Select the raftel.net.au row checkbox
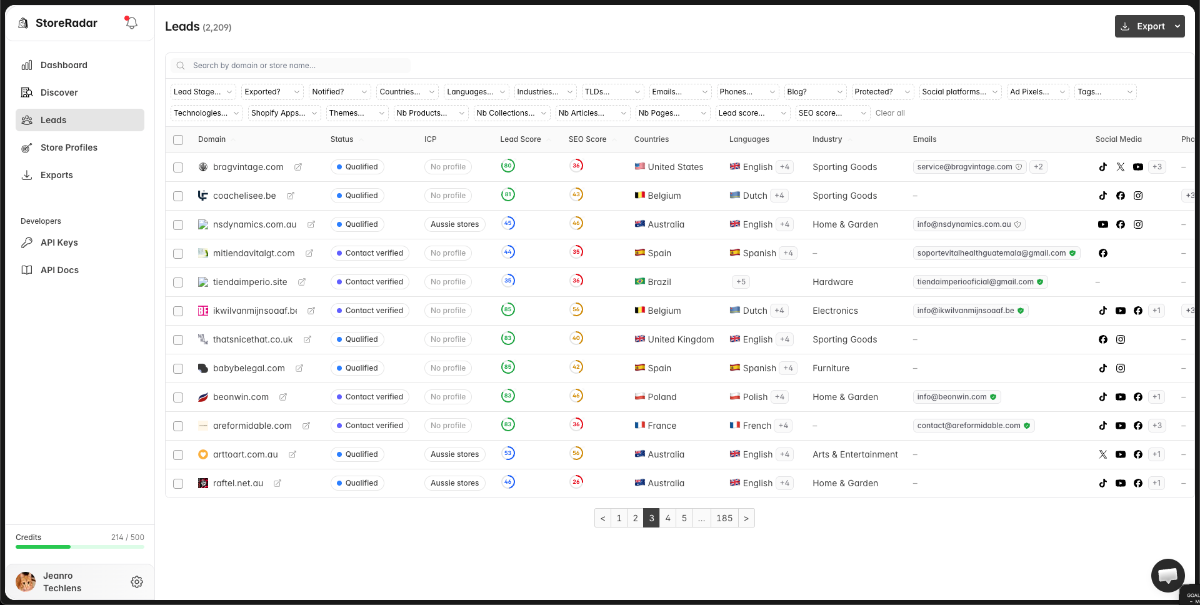Screen dimensions: 1200x605 (178, 484)
